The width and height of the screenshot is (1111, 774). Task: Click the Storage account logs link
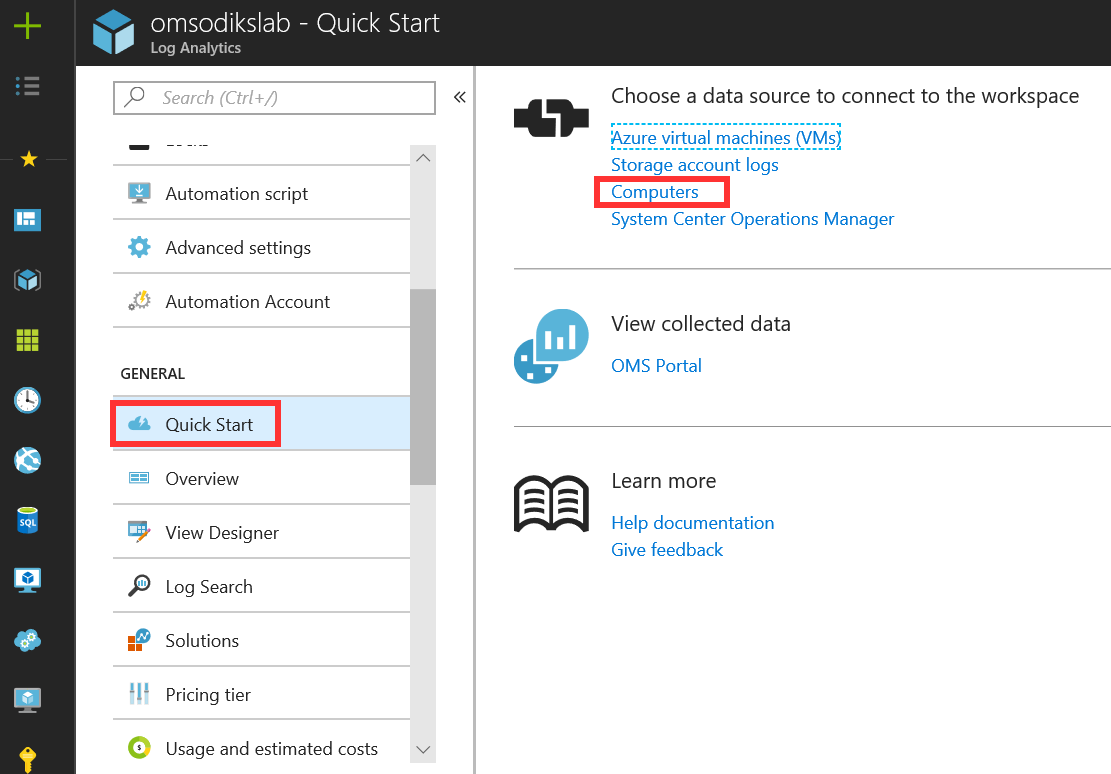(694, 164)
